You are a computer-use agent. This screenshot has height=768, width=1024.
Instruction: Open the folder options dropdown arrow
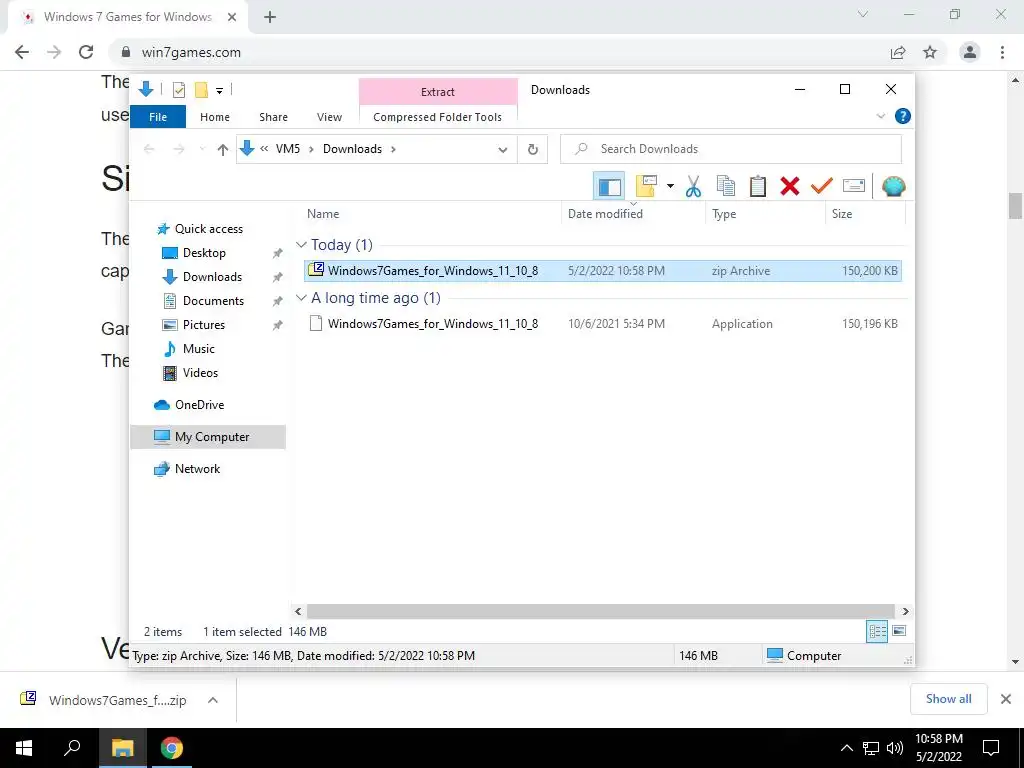pos(670,187)
